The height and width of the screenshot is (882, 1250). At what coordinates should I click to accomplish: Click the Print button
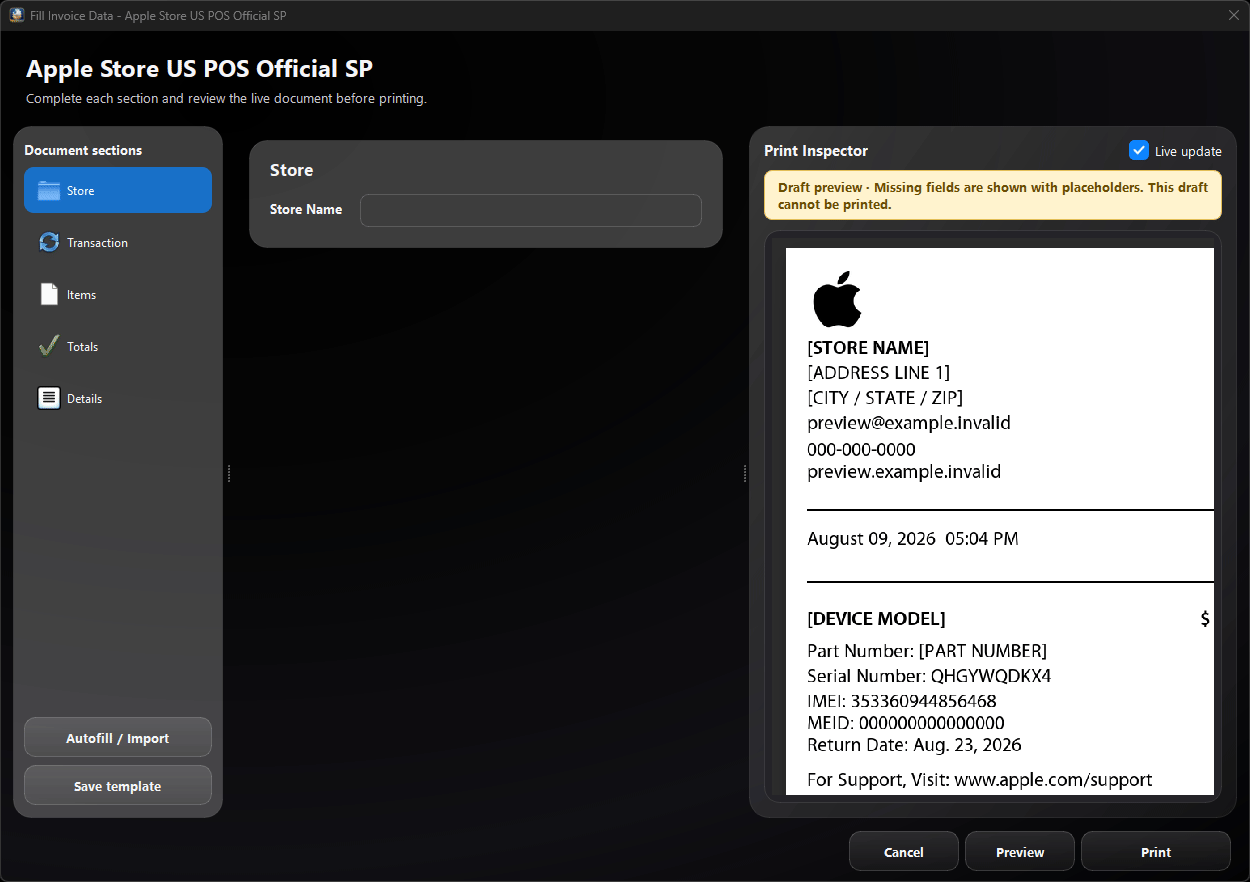pos(1156,852)
